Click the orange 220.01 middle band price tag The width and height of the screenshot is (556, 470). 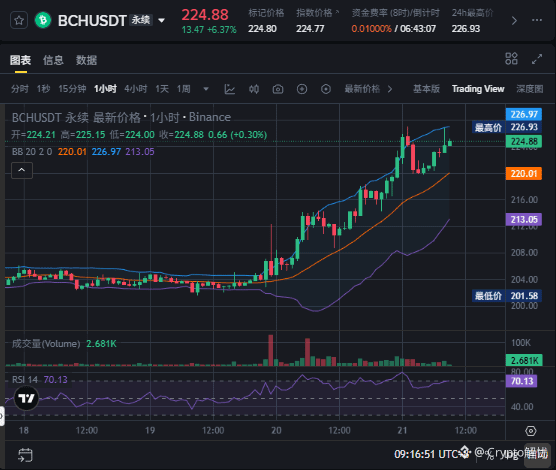[x=524, y=173]
